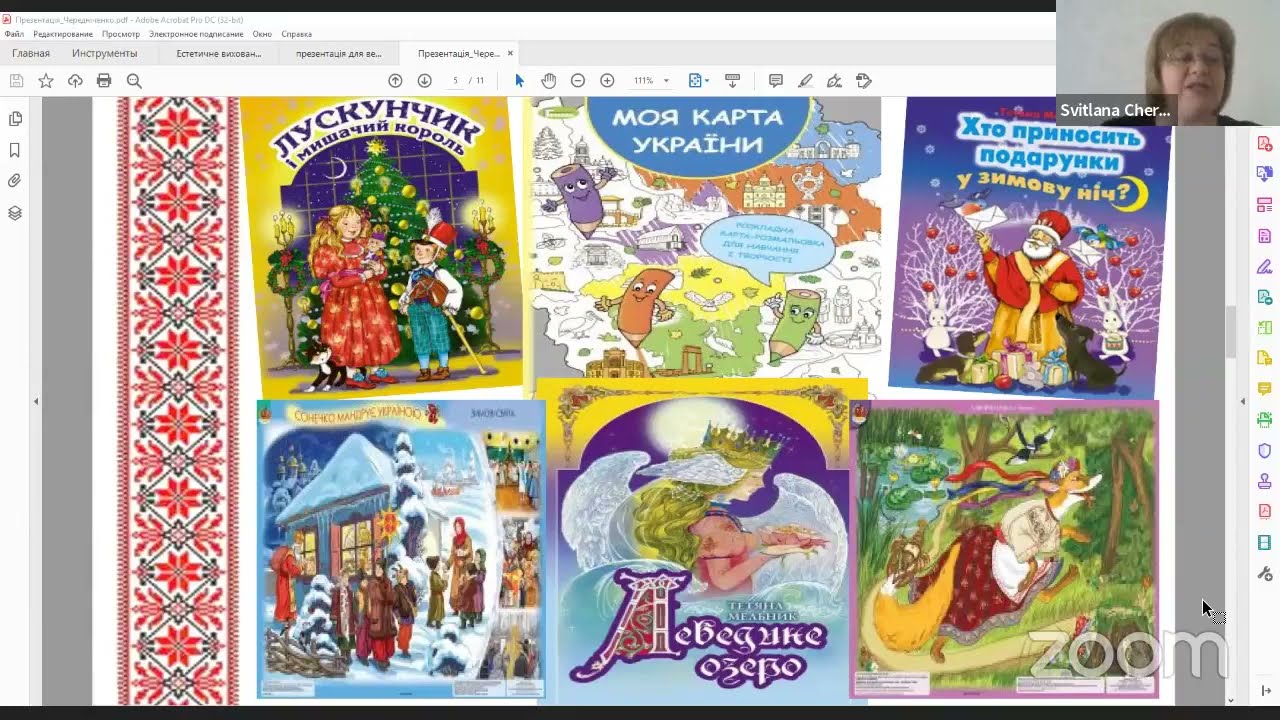
Task: Click the Save file icon
Action: coord(16,81)
